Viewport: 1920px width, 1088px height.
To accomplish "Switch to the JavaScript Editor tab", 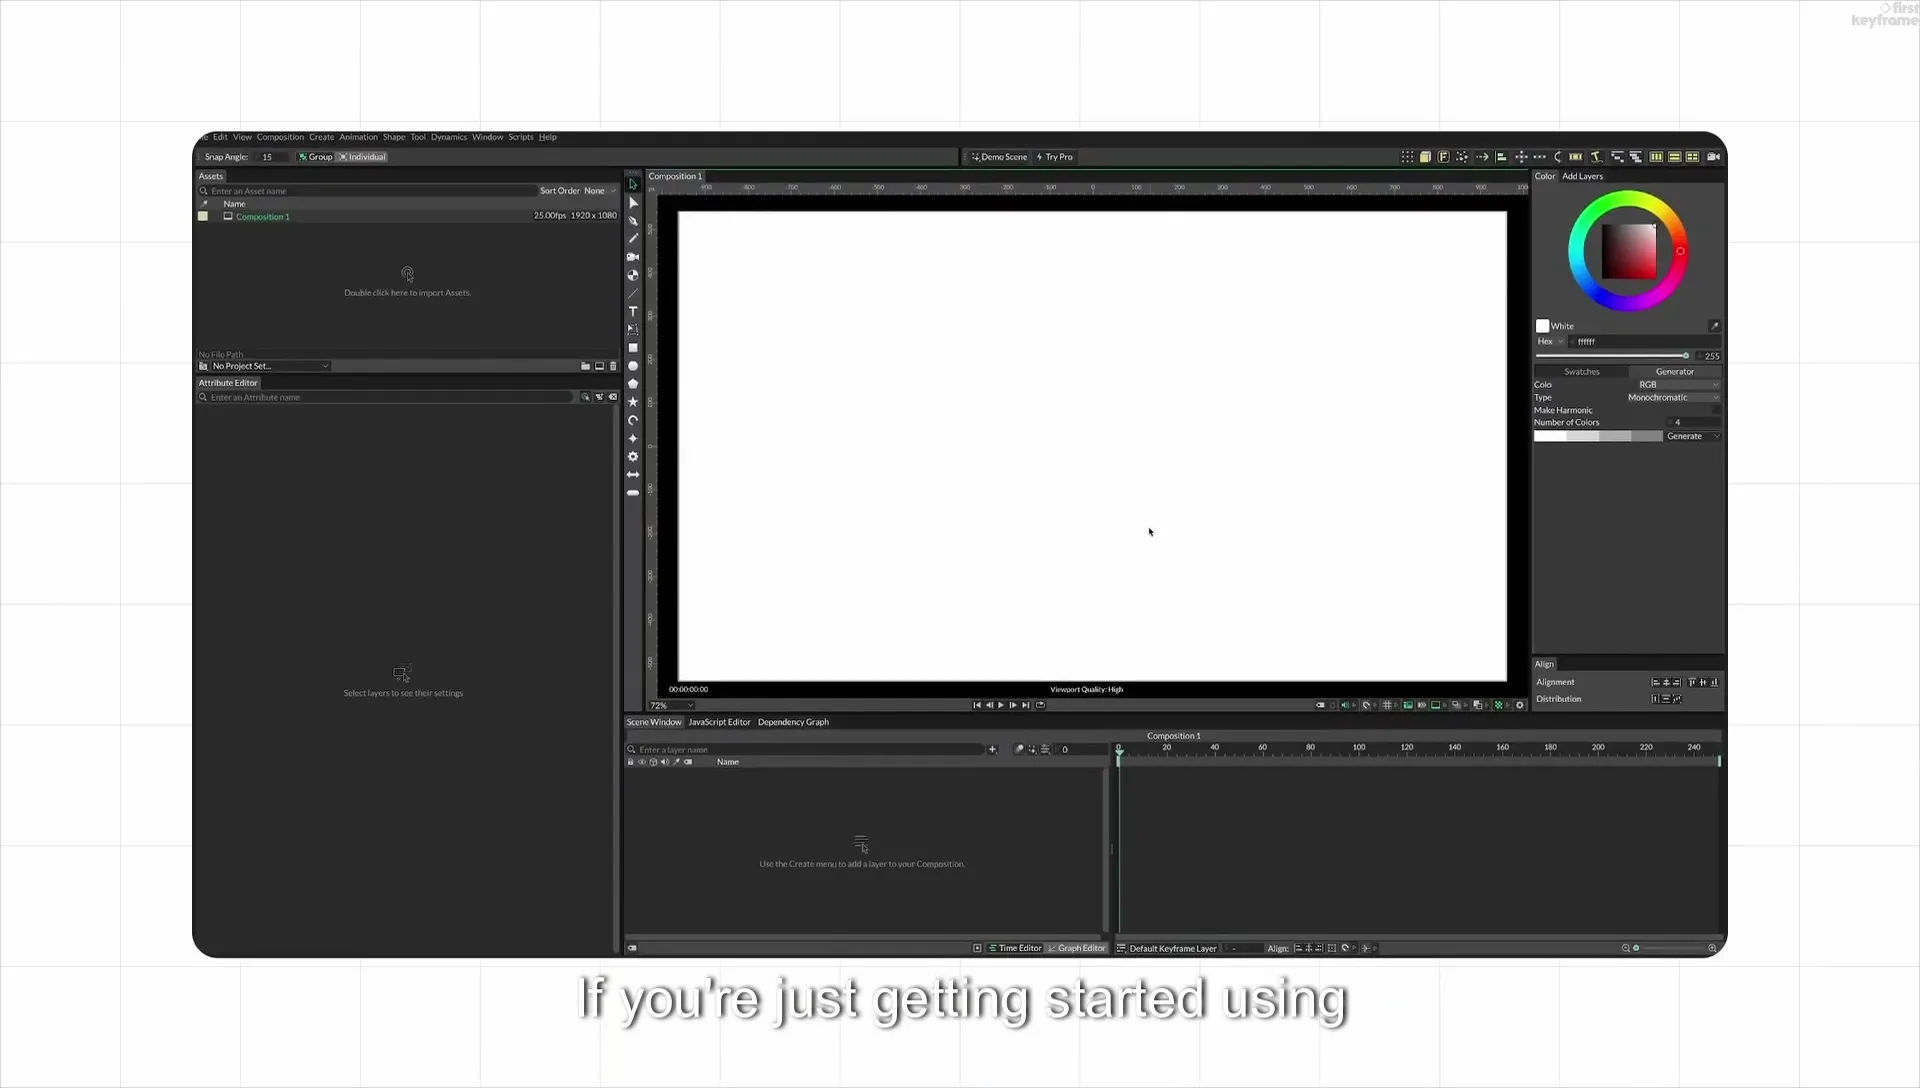I will tap(719, 722).
